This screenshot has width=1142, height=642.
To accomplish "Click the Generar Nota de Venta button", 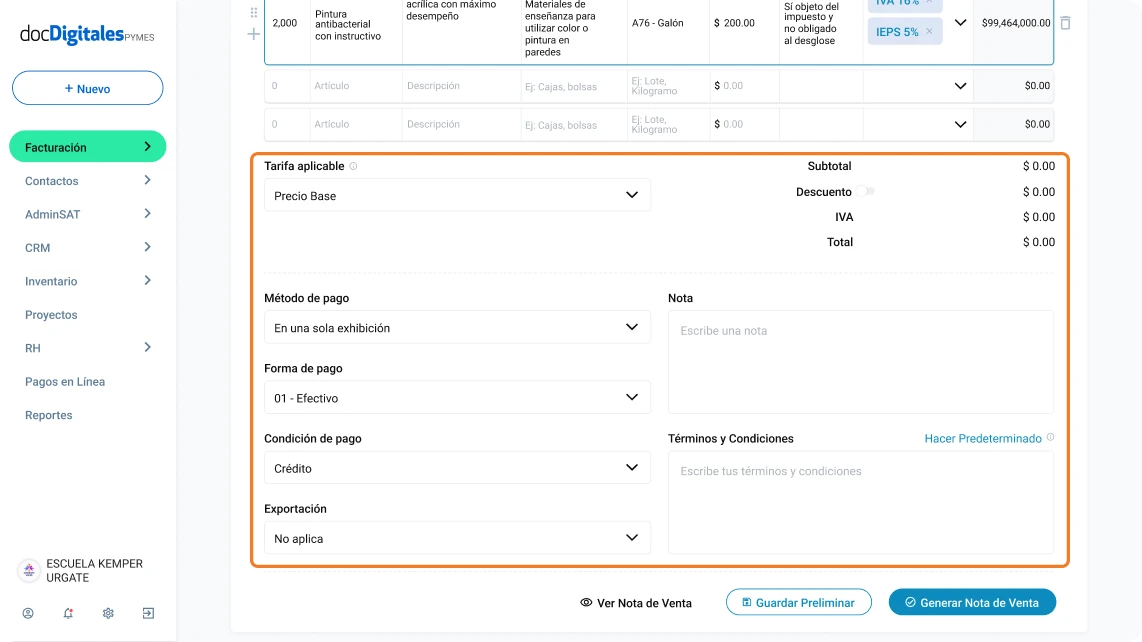I will pos(972,602).
